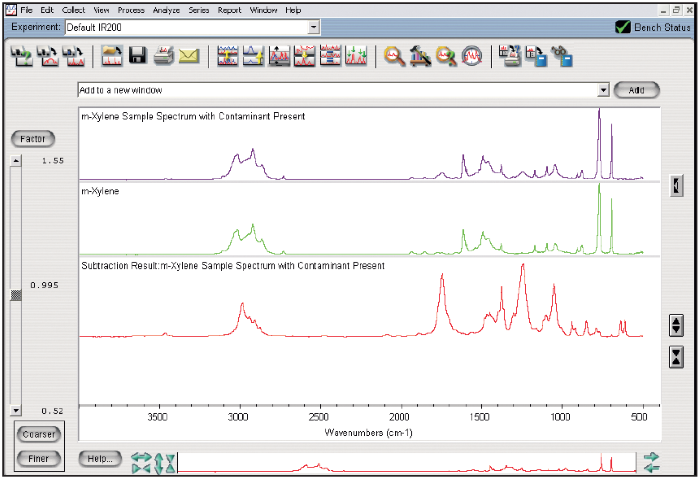
Task: Open the Analyze menu
Action: pyautogui.click(x=166, y=10)
